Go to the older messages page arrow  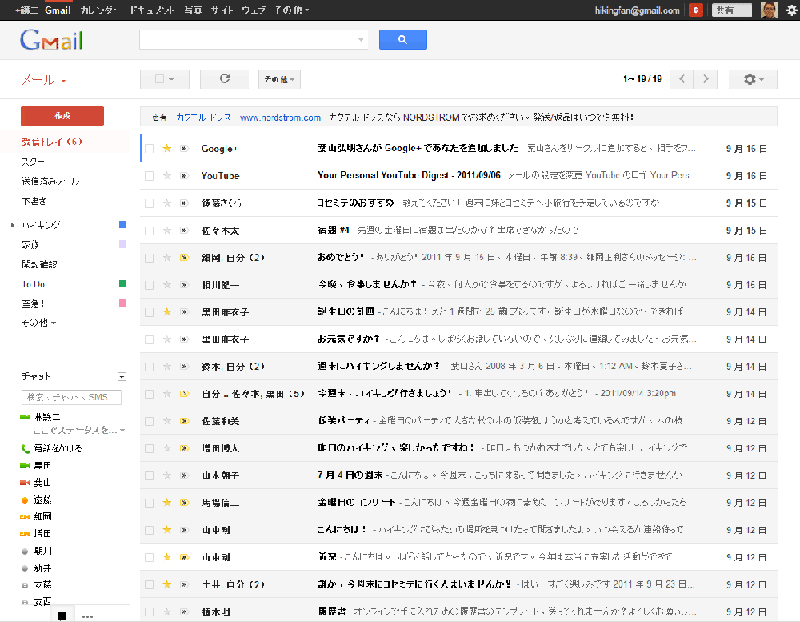pos(706,79)
